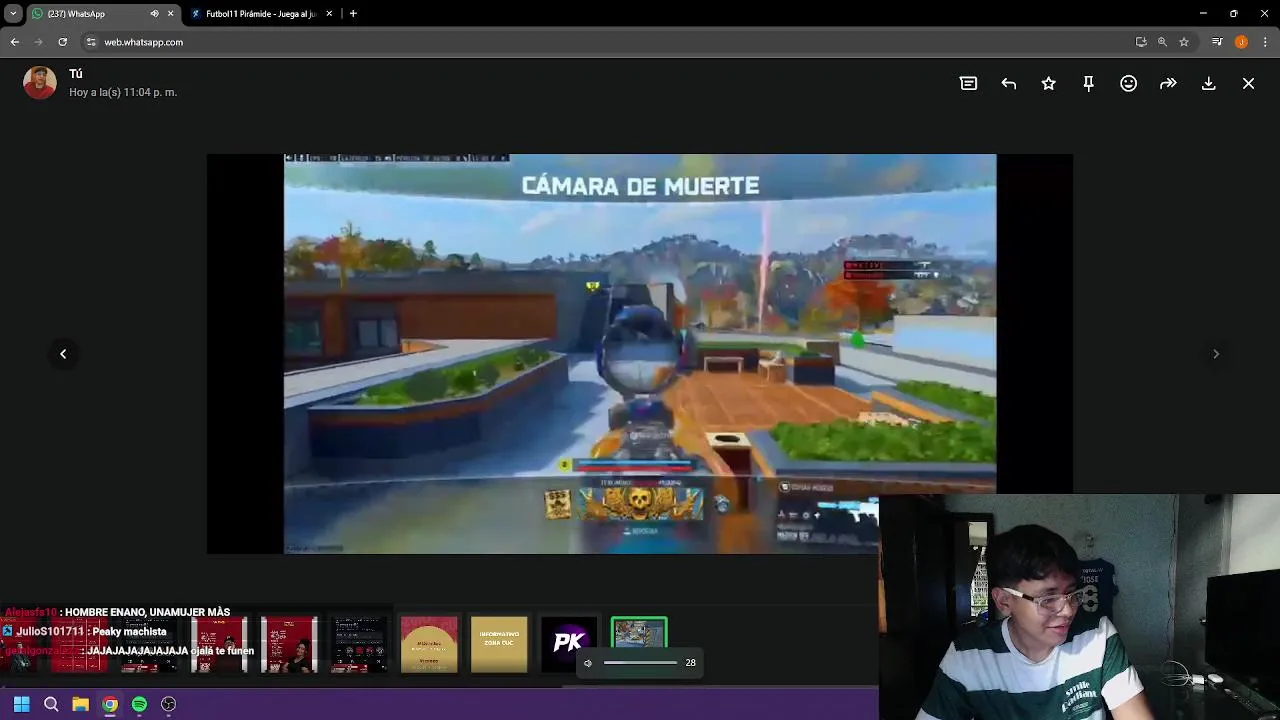
Task: Go to message in chat icon
Action: pos(968,84)
